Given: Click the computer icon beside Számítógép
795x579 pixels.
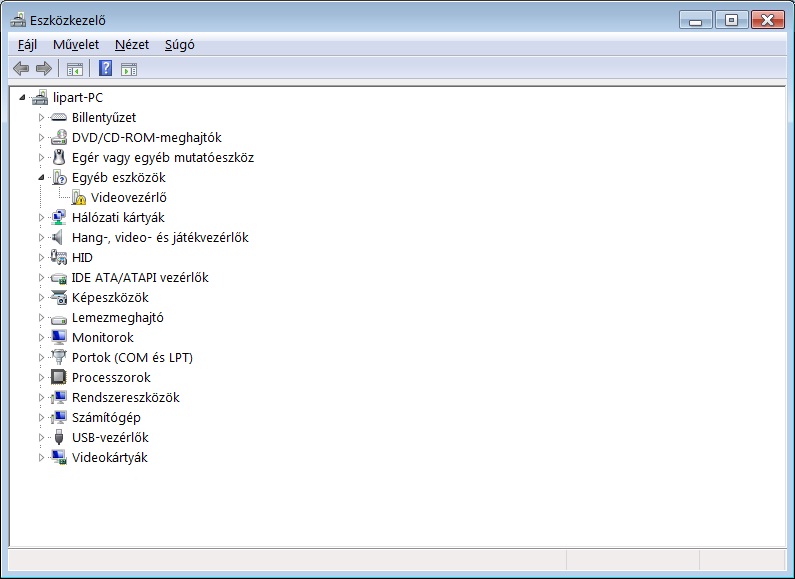Looking at the screenshot, I should tap(59, 417).
